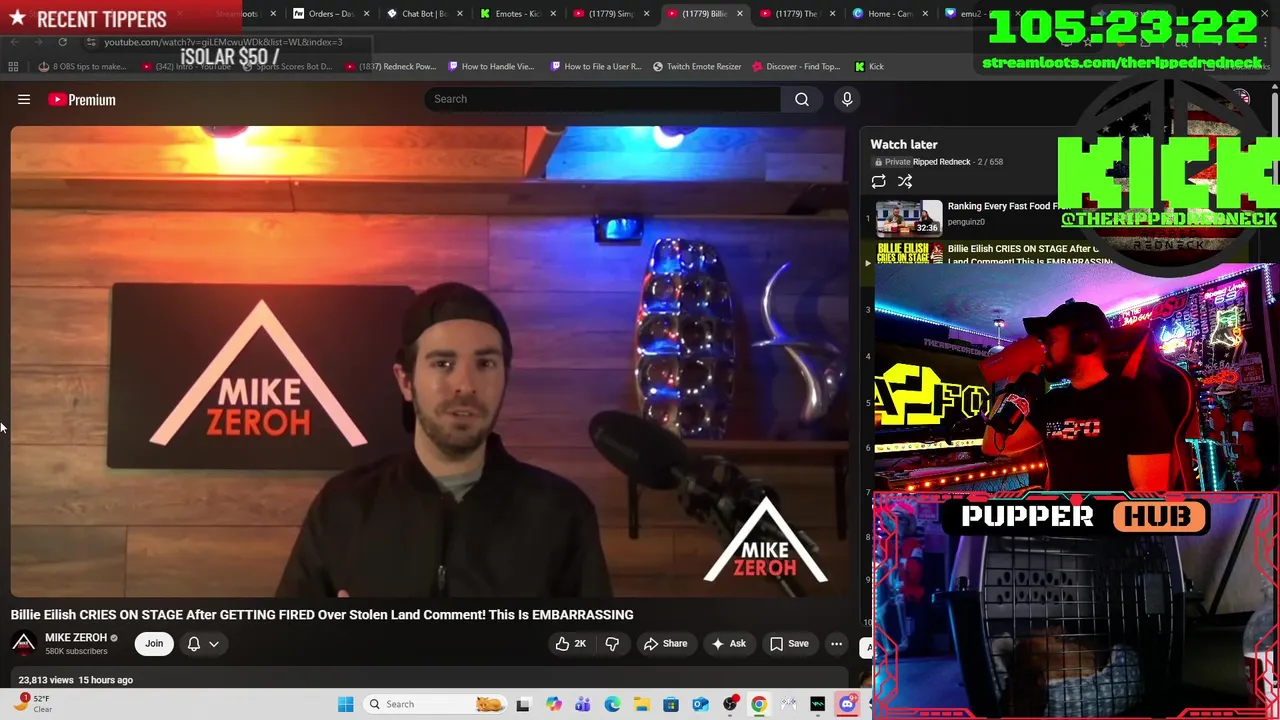Open Microsoft Store taskbar icon
1280x720 pixels.
671,704
